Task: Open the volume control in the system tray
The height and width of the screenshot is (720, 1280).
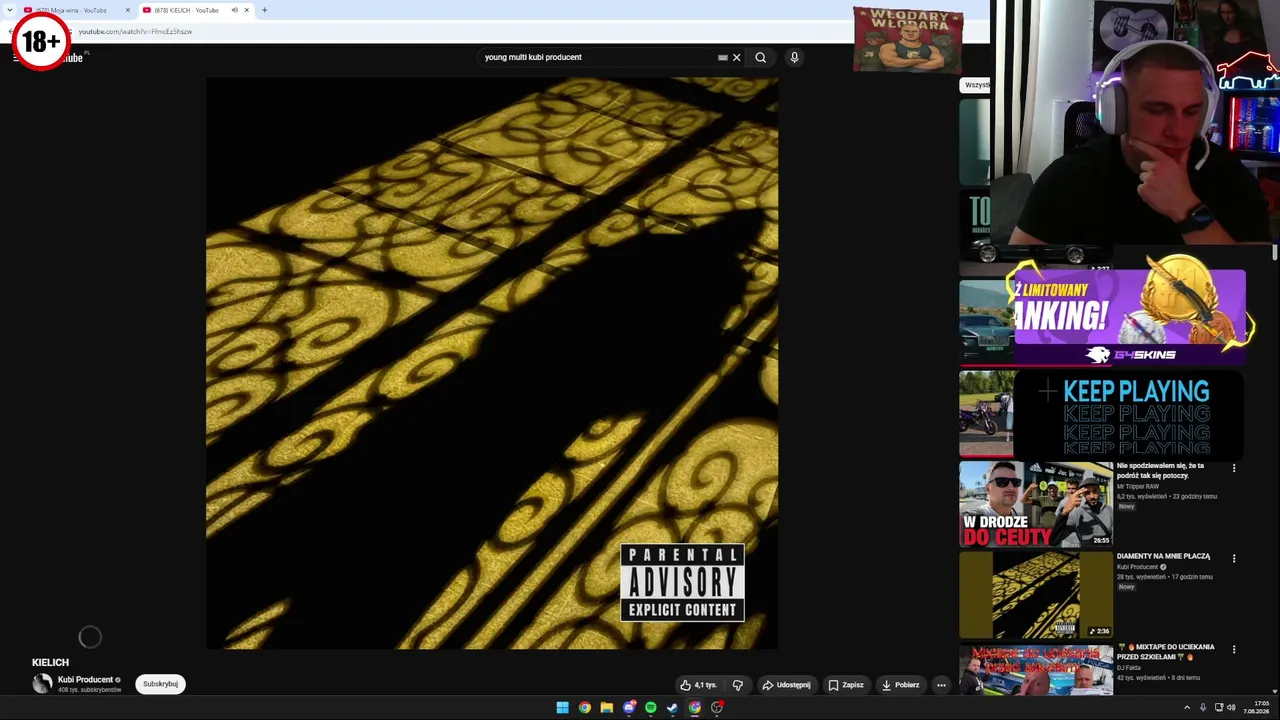Action: 1231,708
